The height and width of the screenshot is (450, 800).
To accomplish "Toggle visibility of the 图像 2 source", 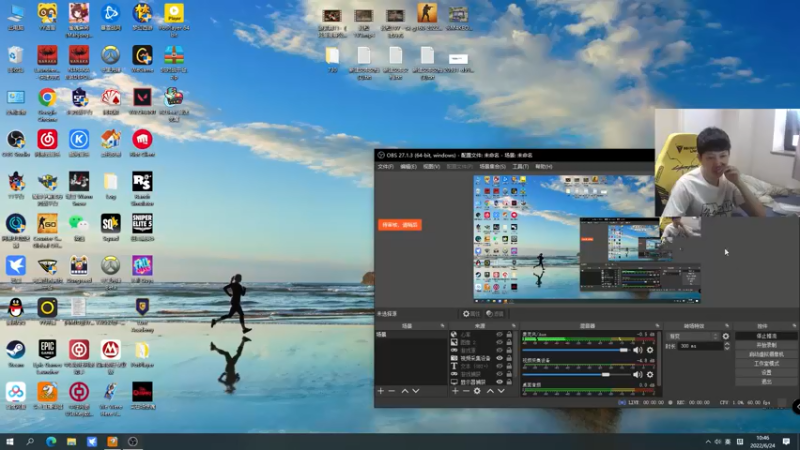I will pyautogui.click(x=499, y=342).
